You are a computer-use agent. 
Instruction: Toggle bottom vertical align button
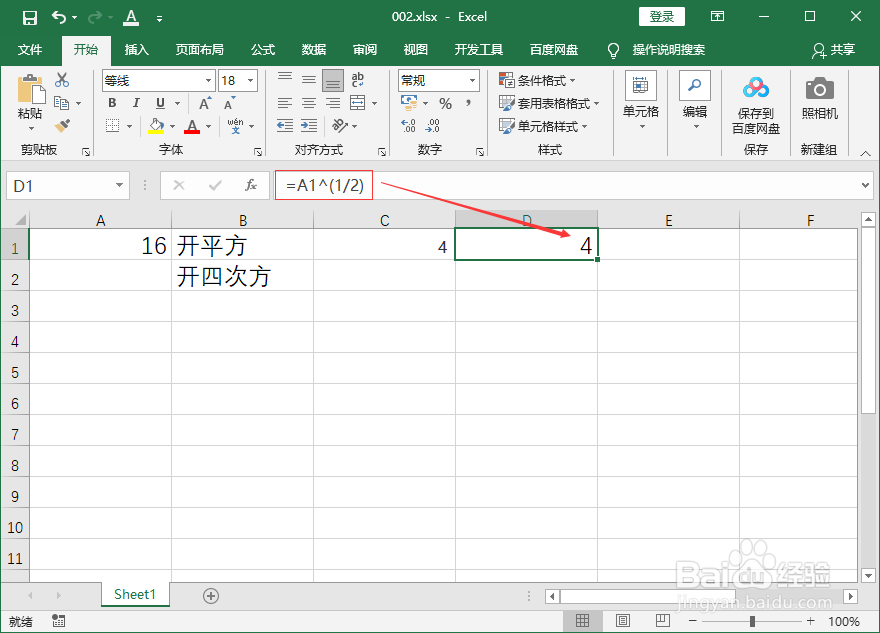333,81
